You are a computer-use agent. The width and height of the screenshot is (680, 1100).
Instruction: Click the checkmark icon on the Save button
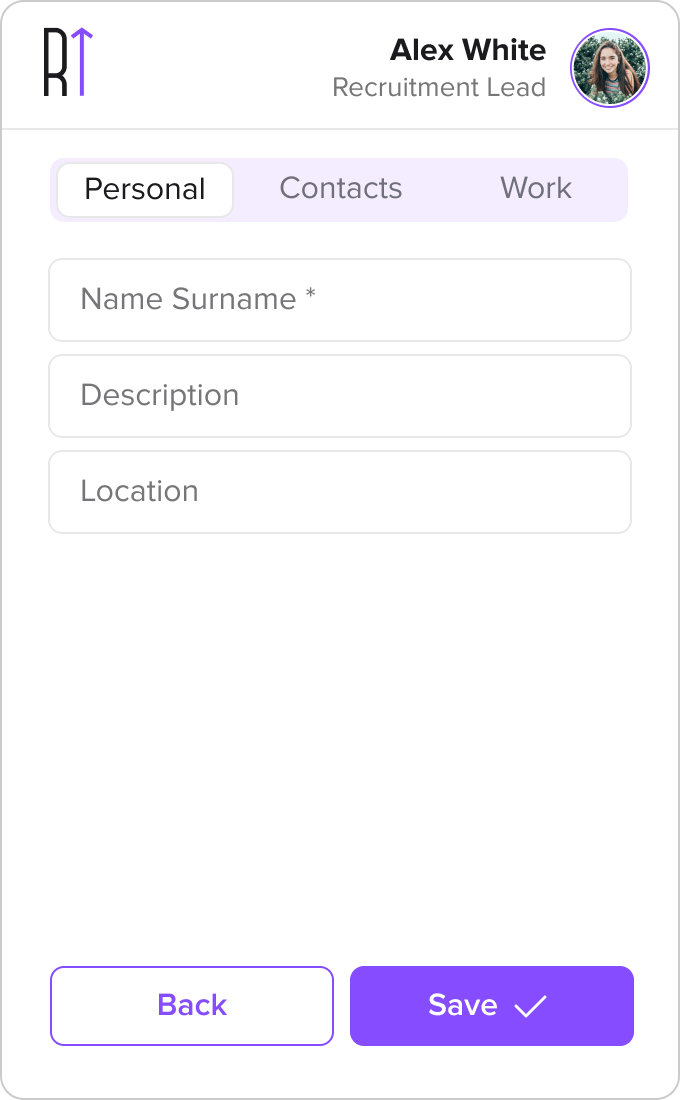[x=530, y=1006]
